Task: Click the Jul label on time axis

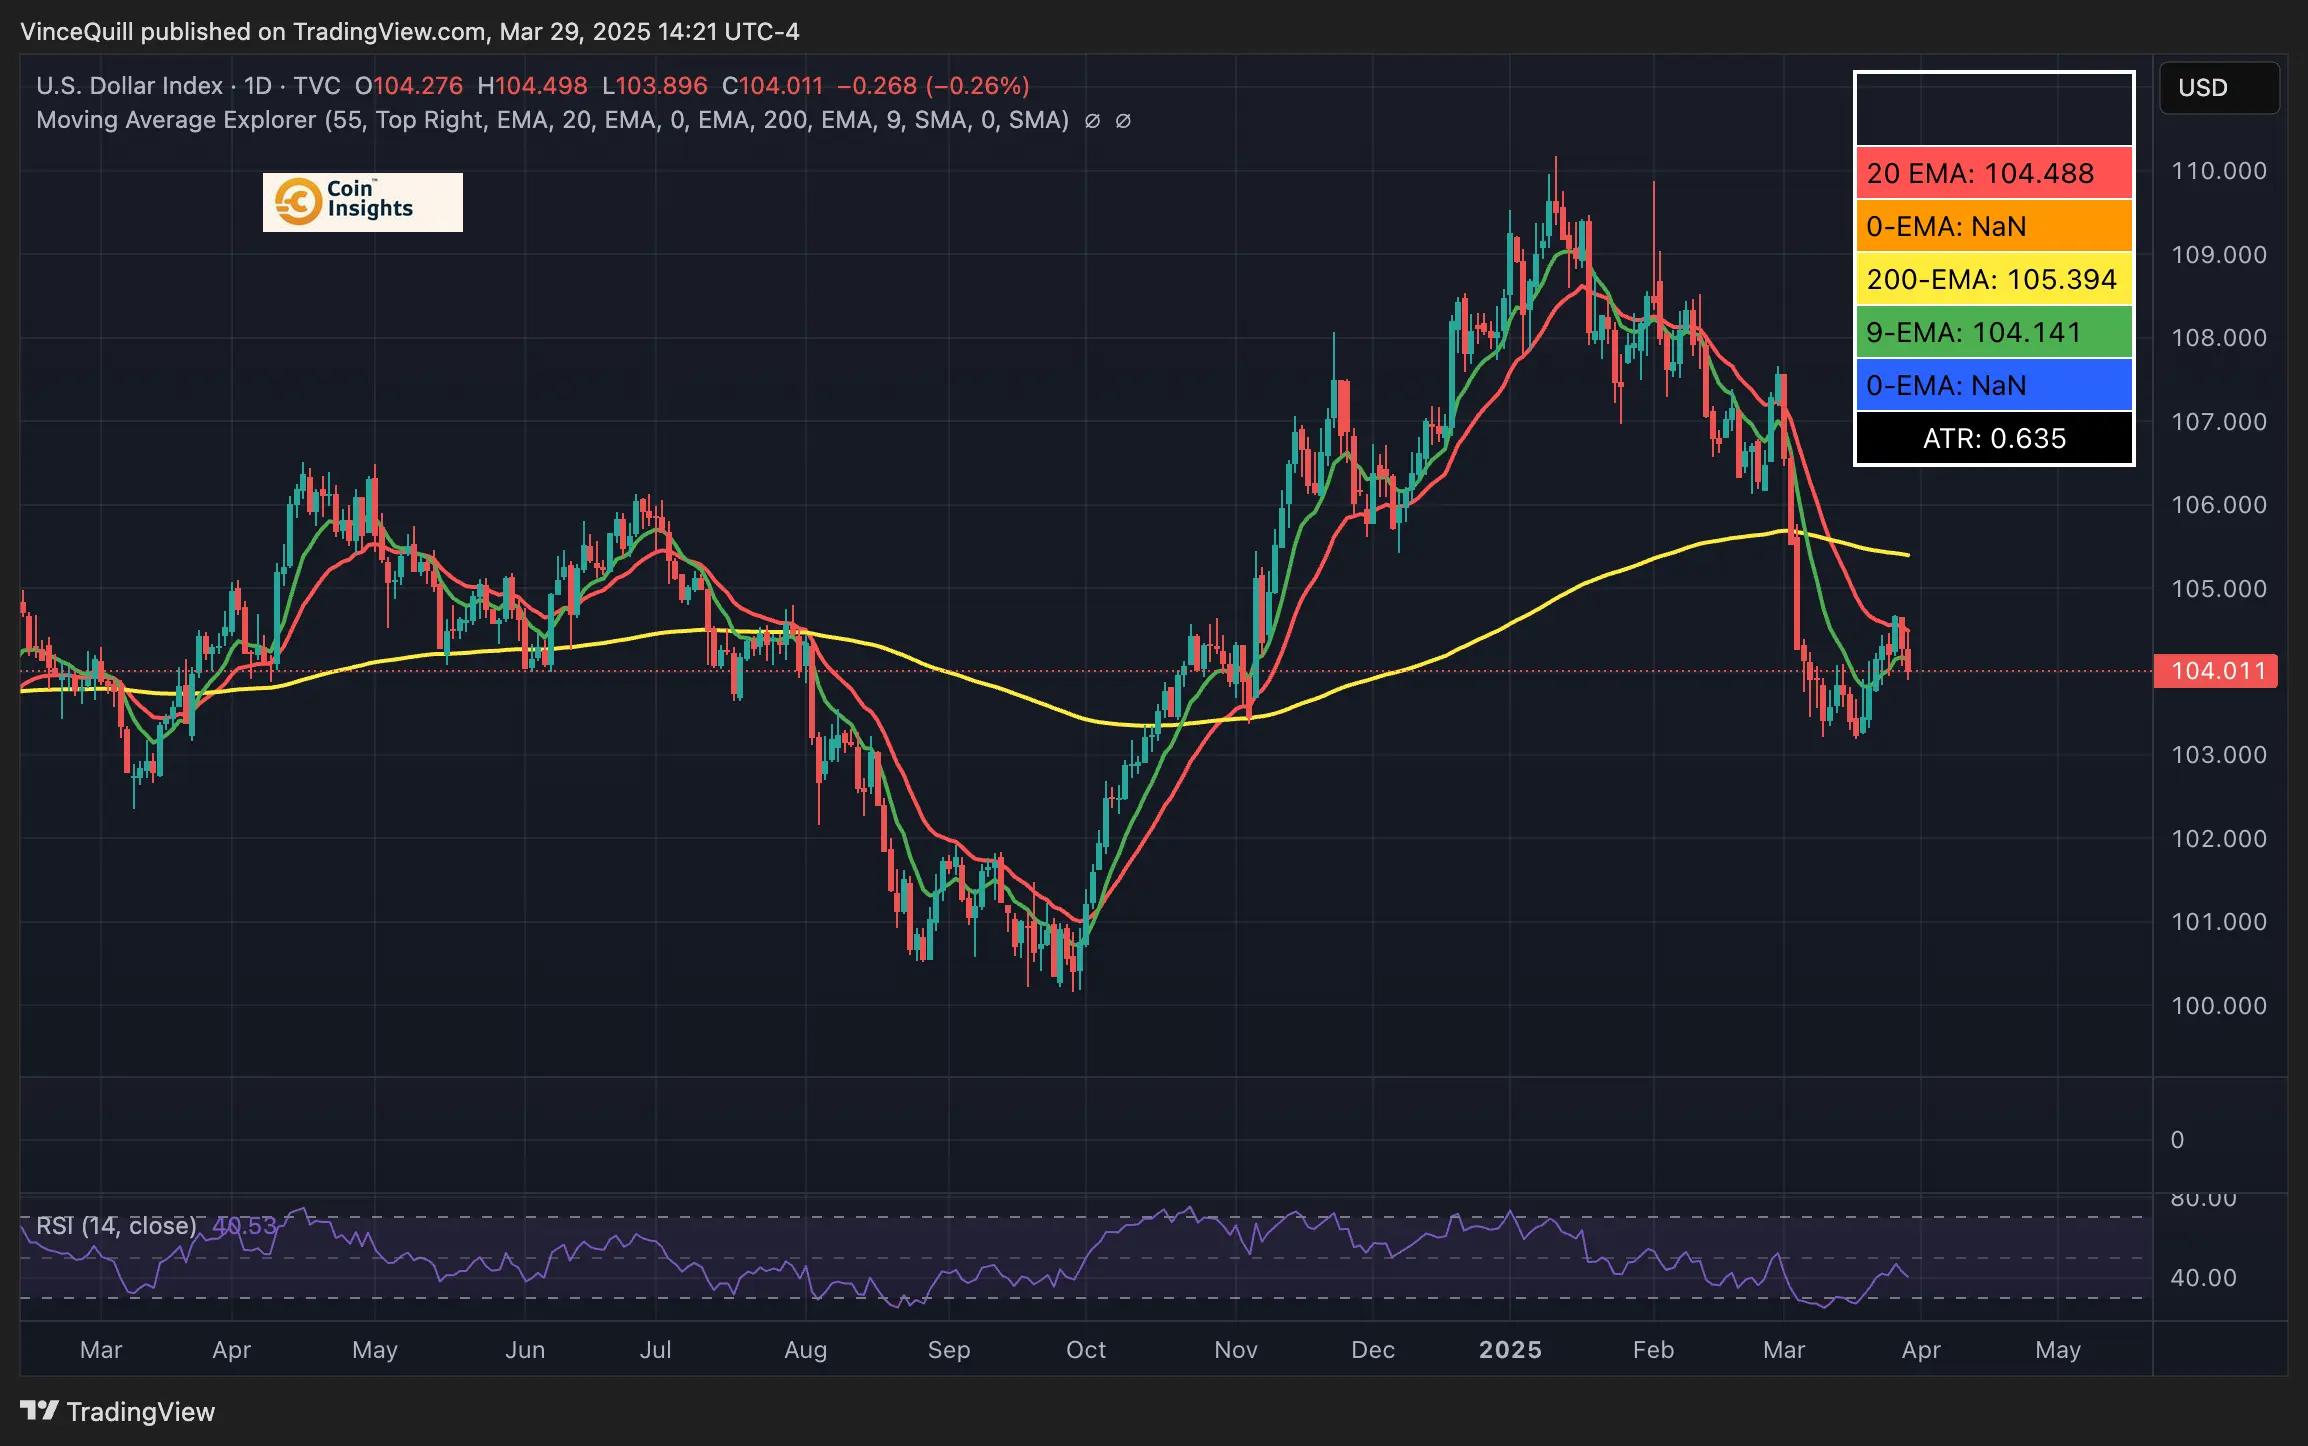Action: 655,1350
